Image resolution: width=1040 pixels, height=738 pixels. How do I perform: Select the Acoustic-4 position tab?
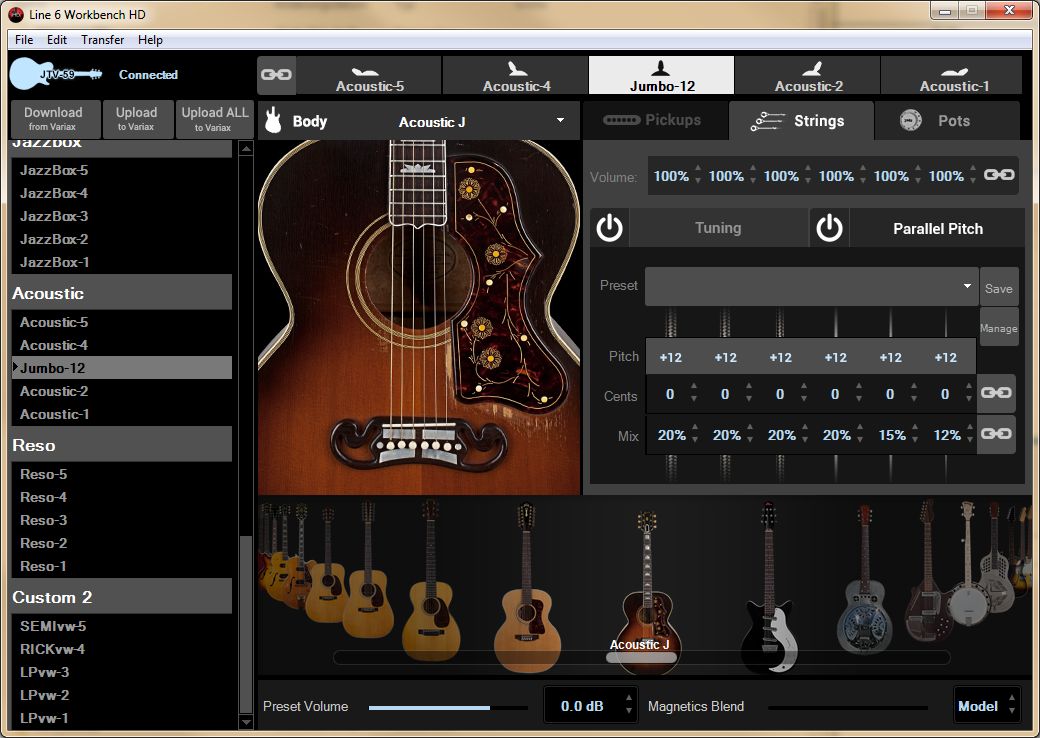click(x=515, y=75)
